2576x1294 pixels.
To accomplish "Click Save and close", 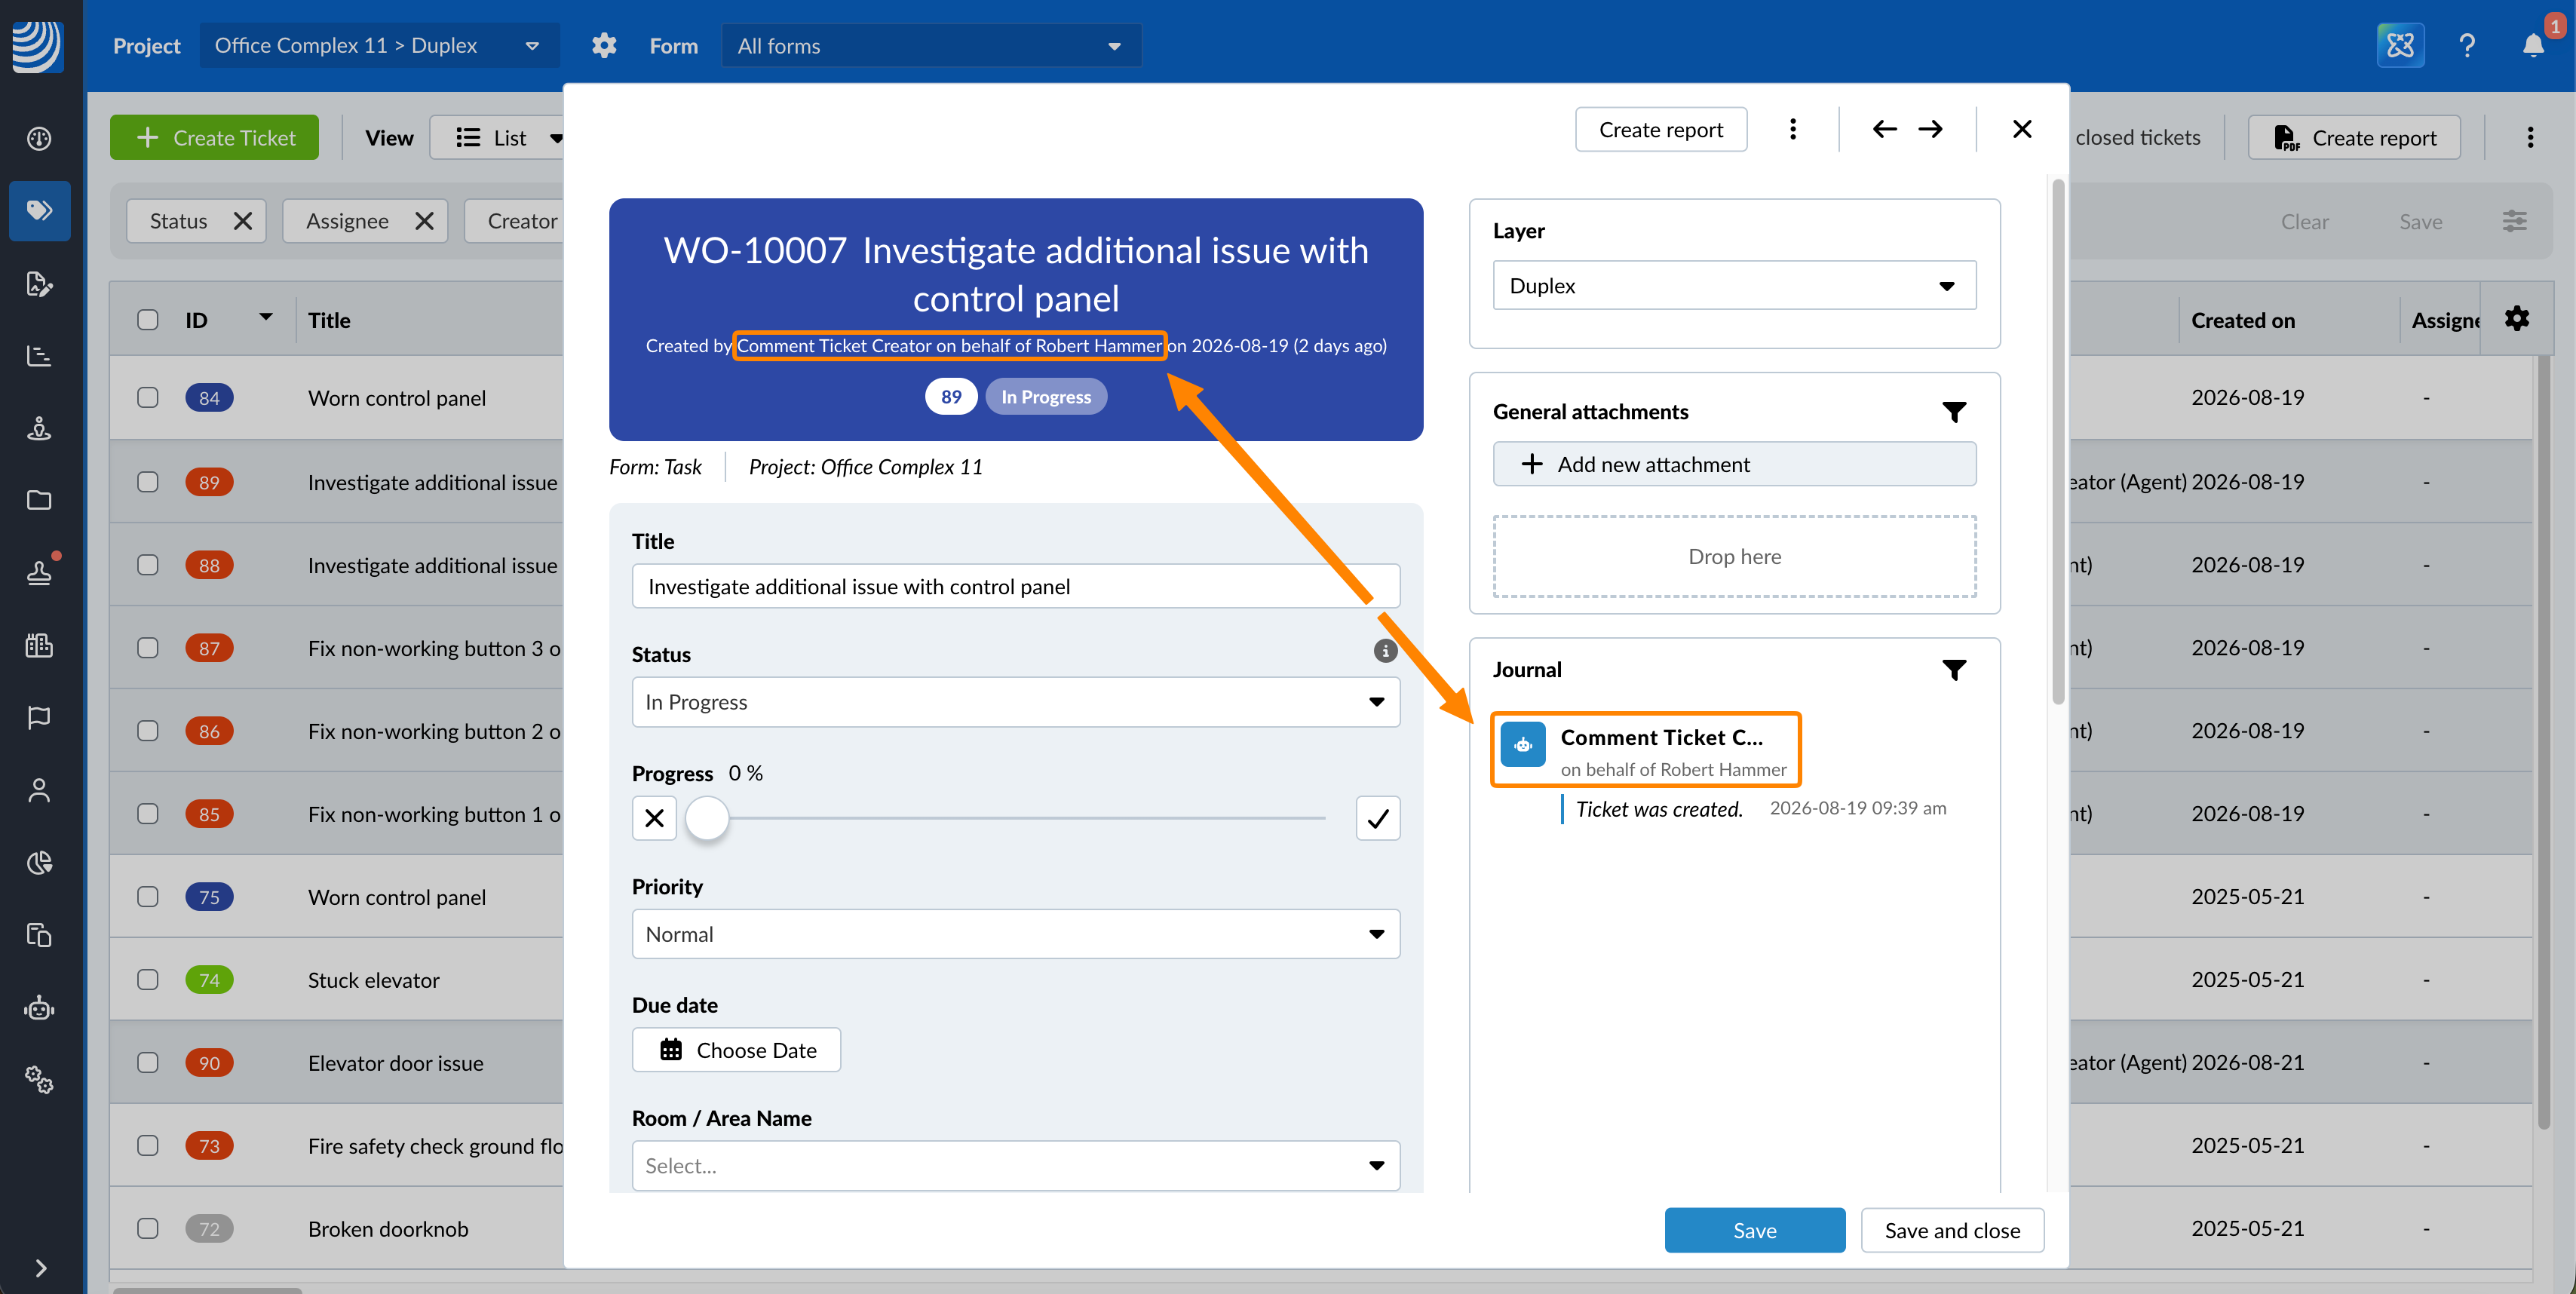I will [1952, 1230].
